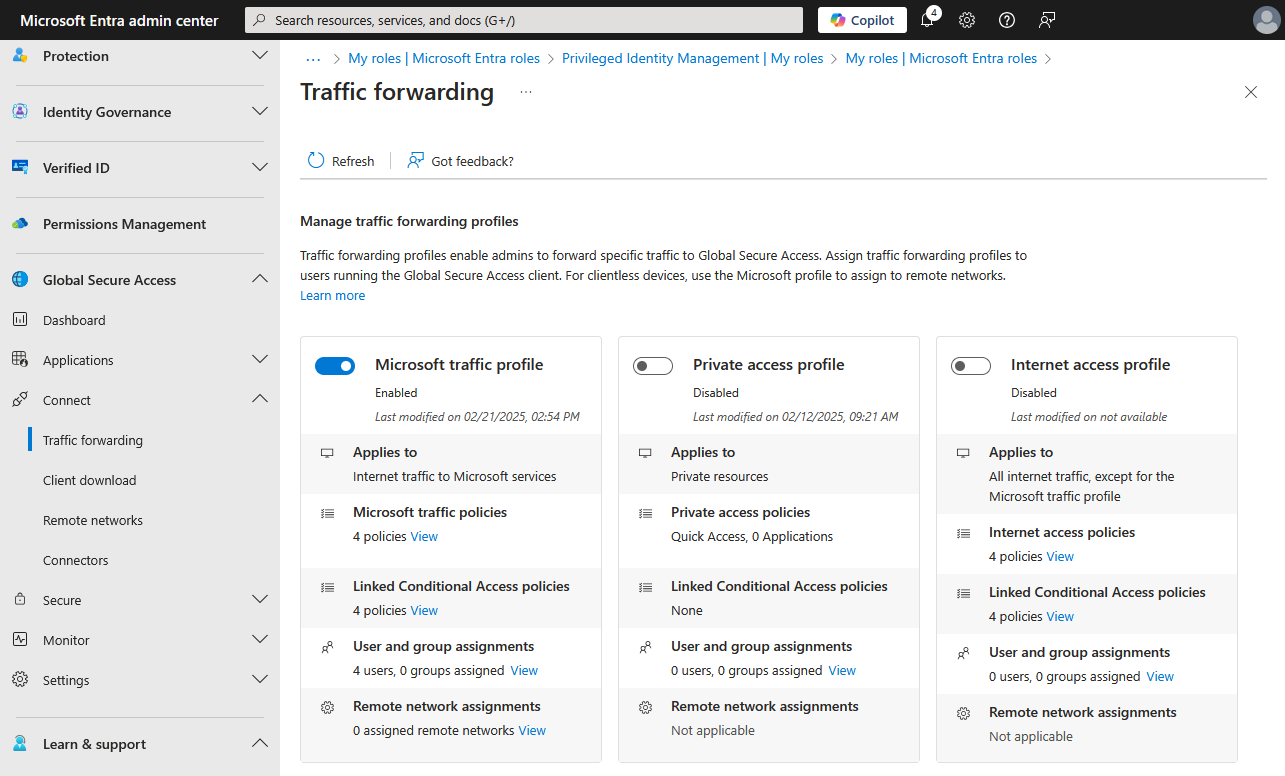The width and height of the screenshot is (1285, 776).
Task: Enable the Private access profile toggle
Action: 653,366
